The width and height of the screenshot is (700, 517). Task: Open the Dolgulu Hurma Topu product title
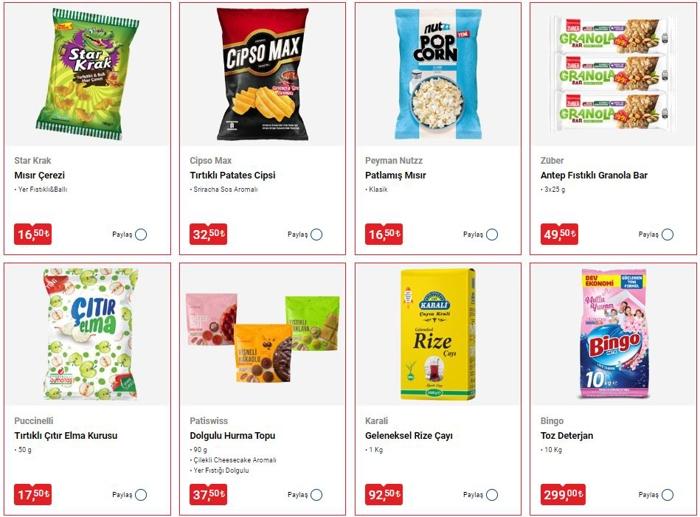233,436
